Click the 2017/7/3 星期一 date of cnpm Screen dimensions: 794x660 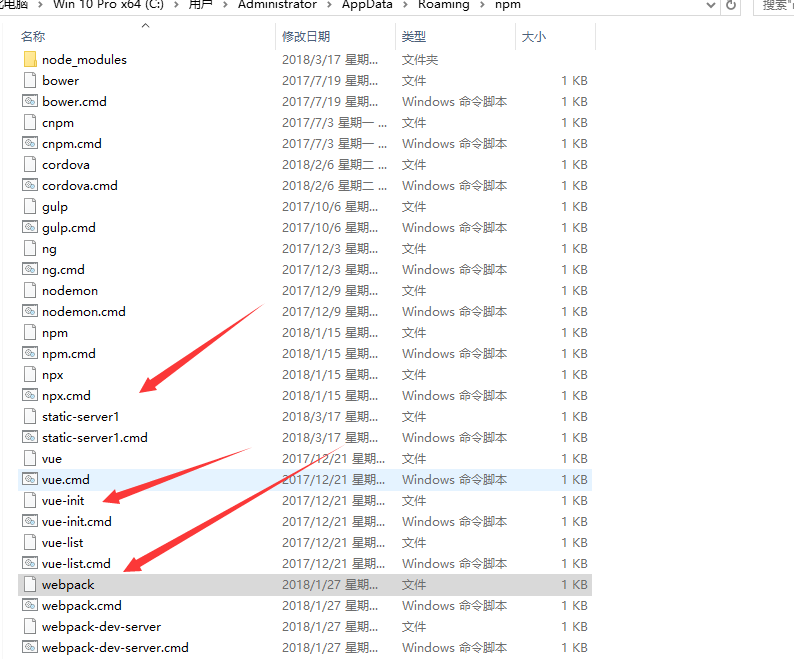334,123
